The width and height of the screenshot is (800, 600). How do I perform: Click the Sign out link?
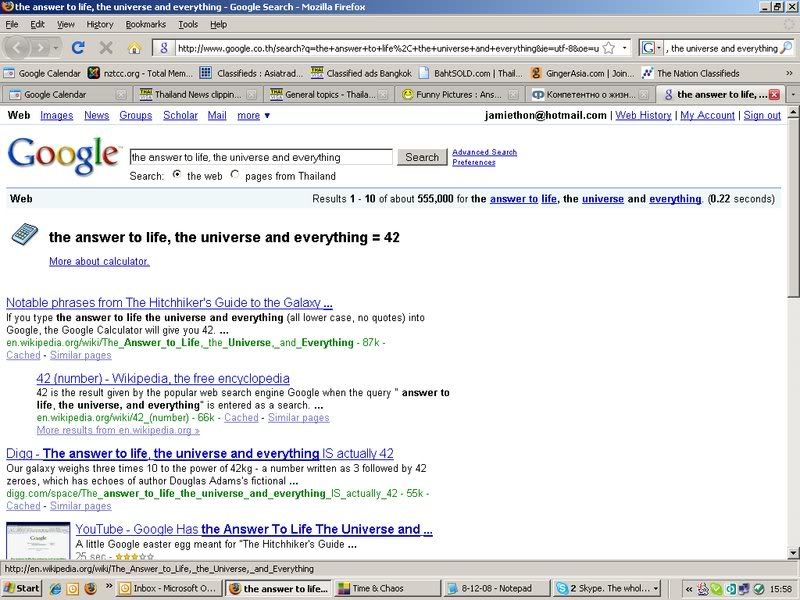(x=762, y=115)
